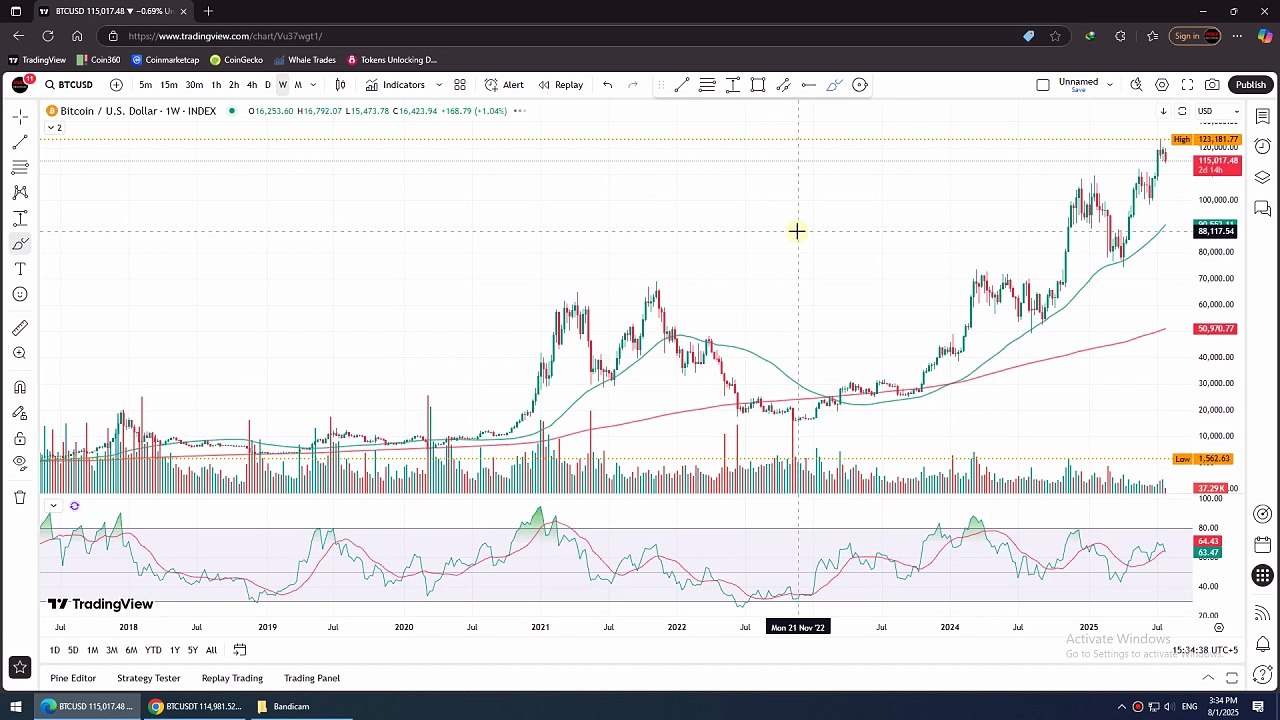Click the rectangle tool in favorites toolbar
Viewport: 1280px width, 720px height.
coord(758,85)
